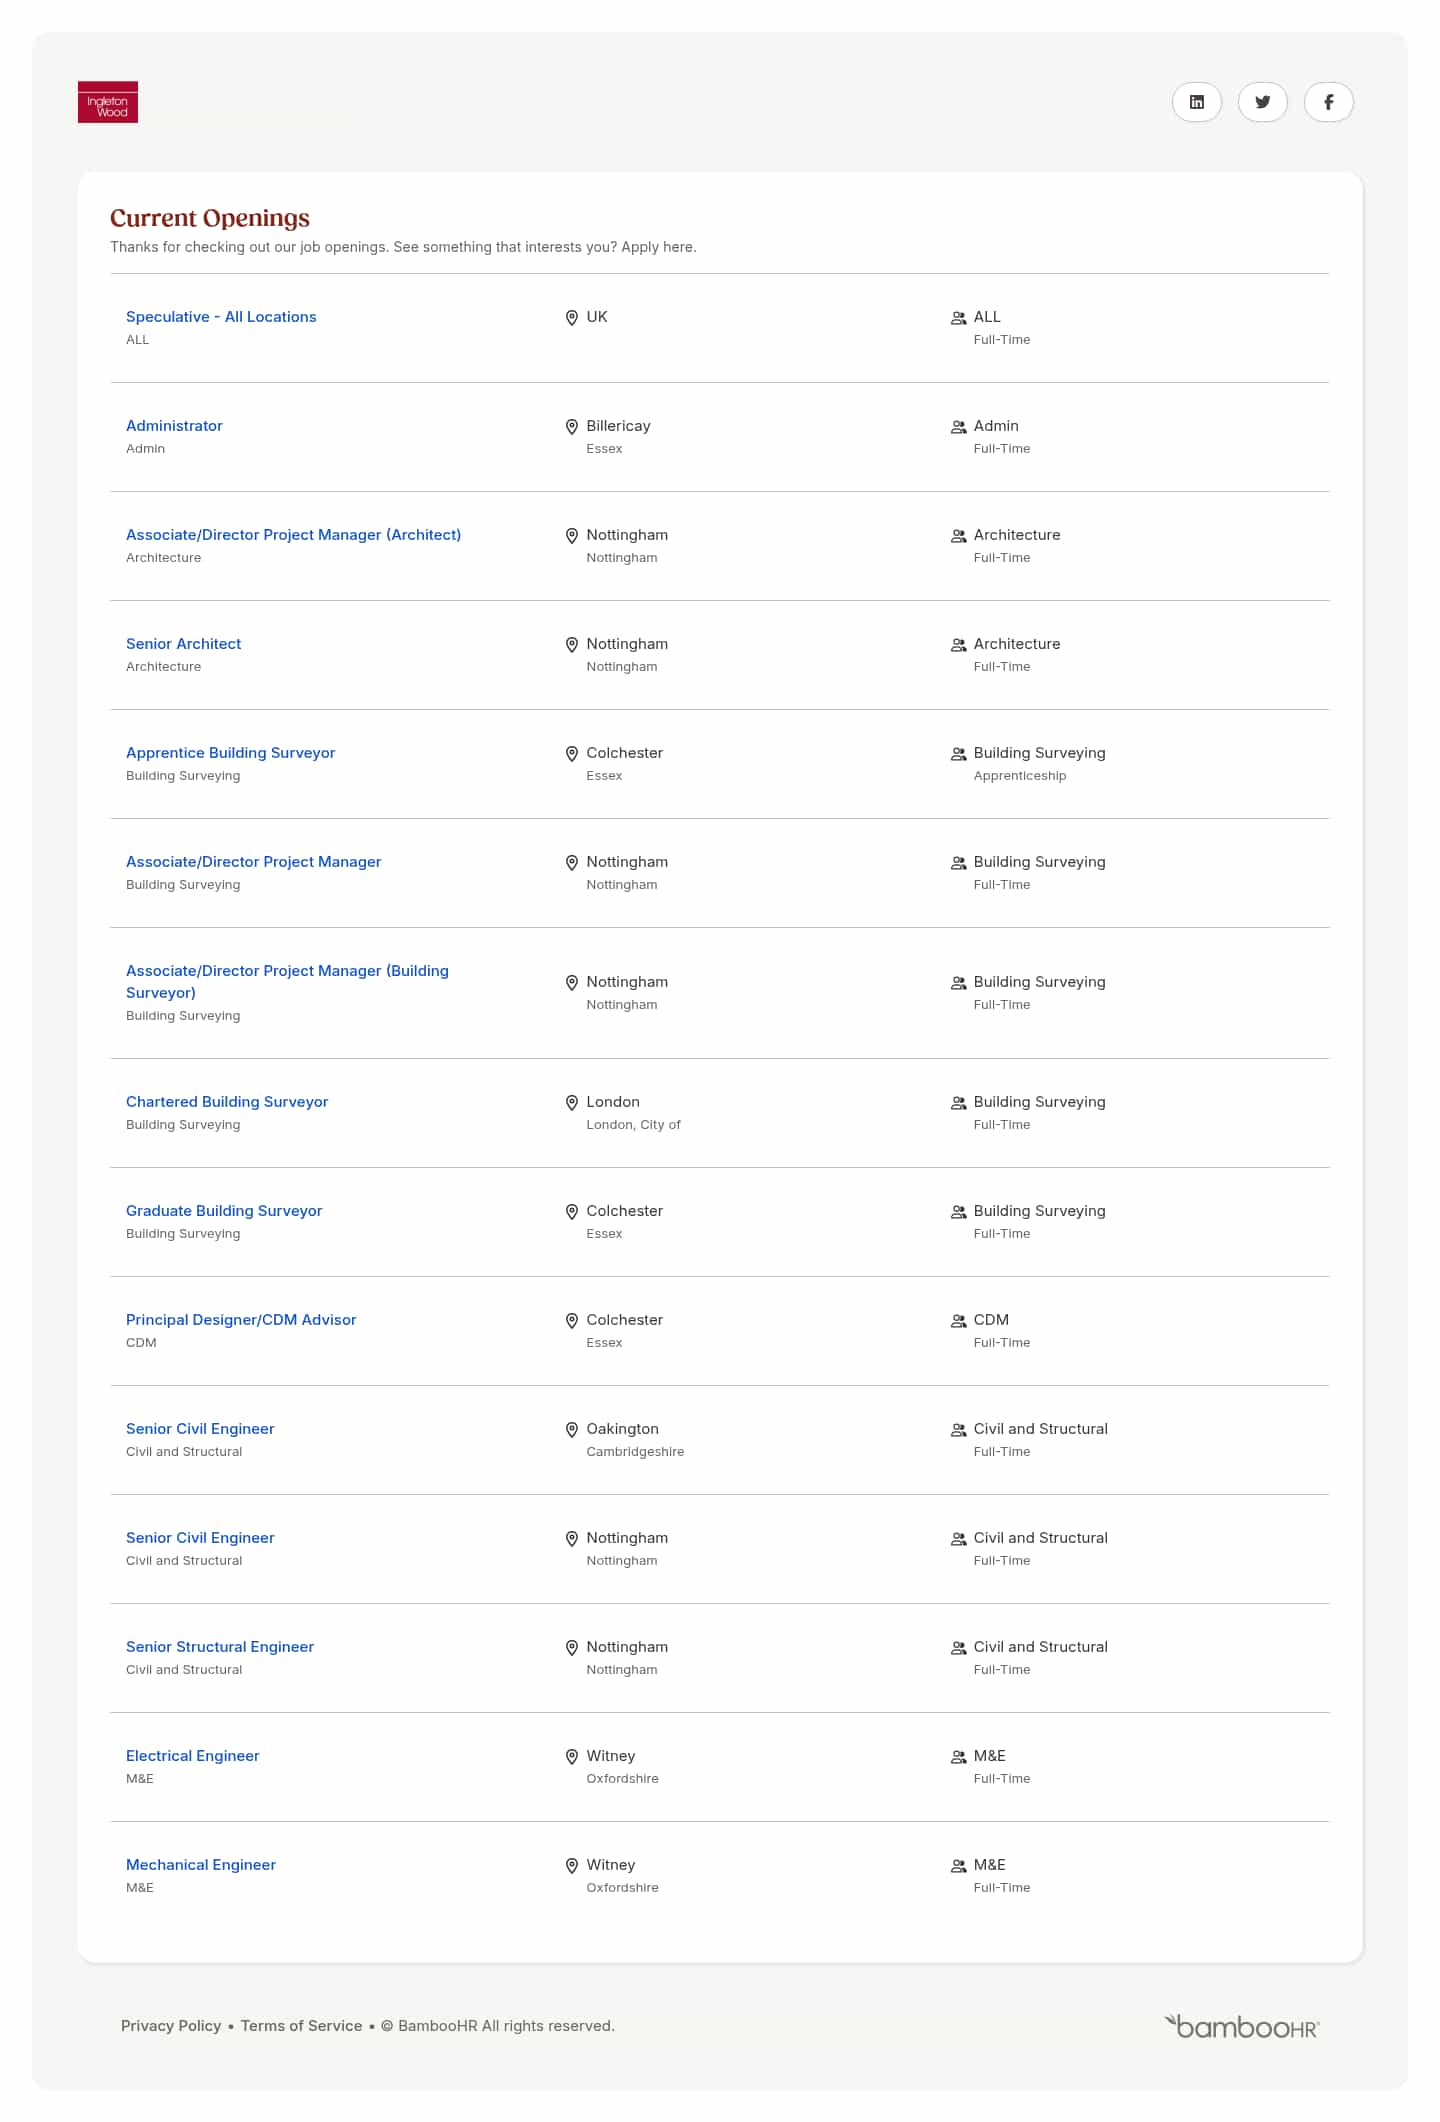1440x2122 pixels.
Task: Open Chartered Building Surveyor job posting
Action: click(227, 1102)
